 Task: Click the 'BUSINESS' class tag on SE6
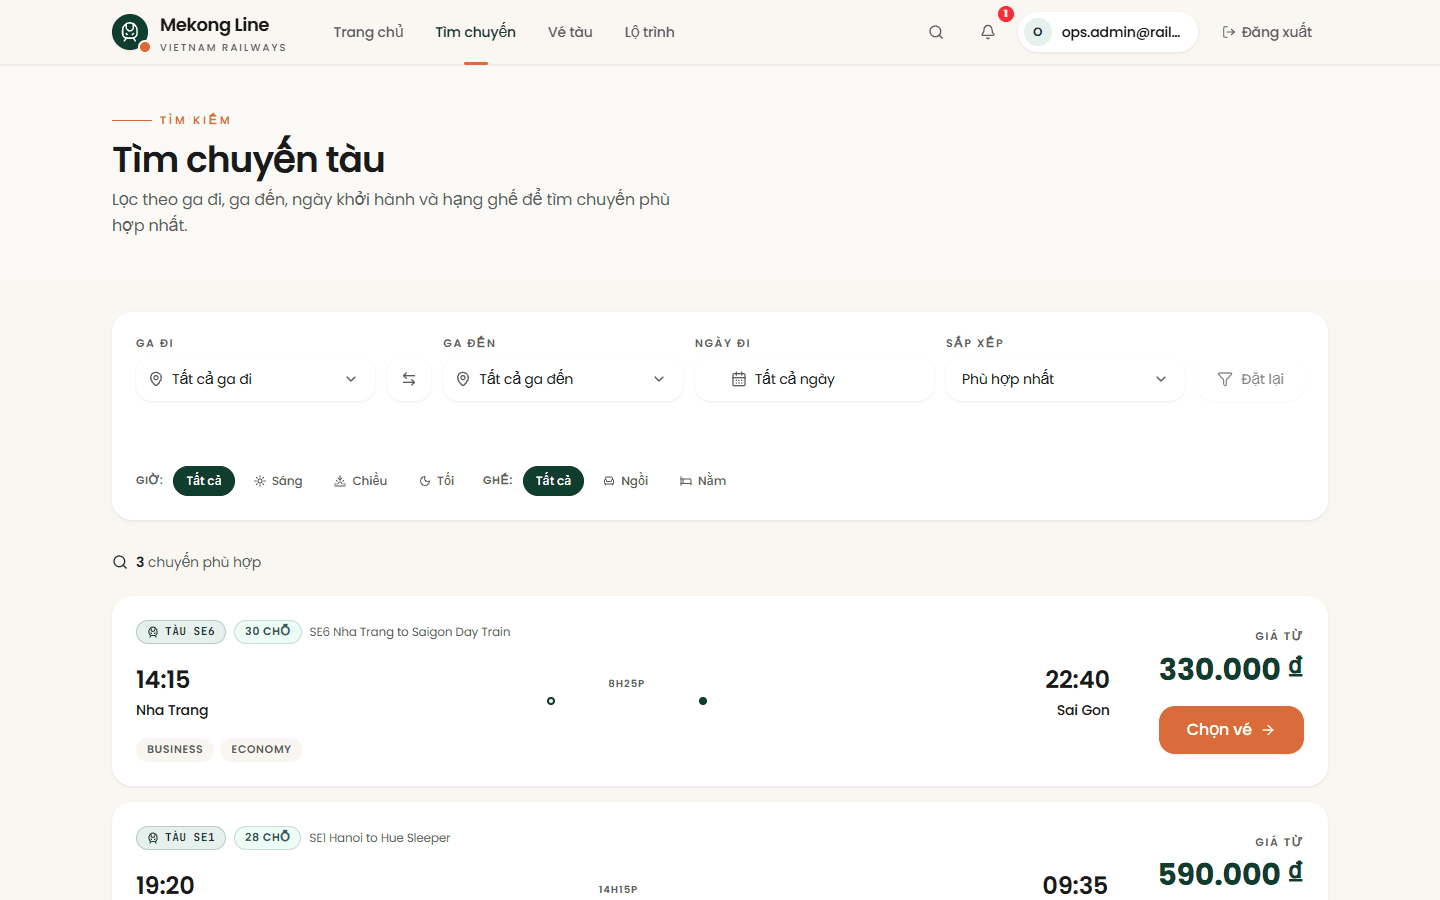point(175,750)
